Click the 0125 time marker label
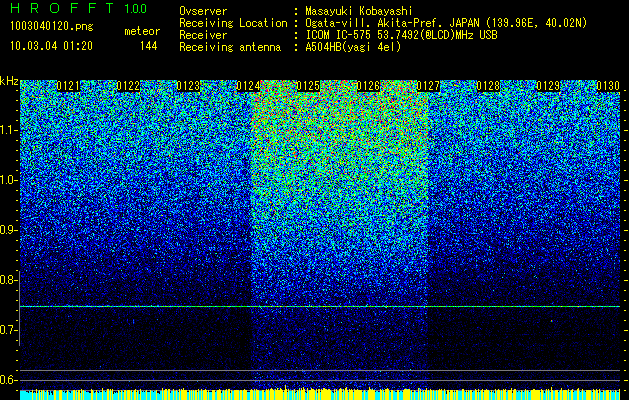Viewport: 629px width, 400px height. pos(308,86)
